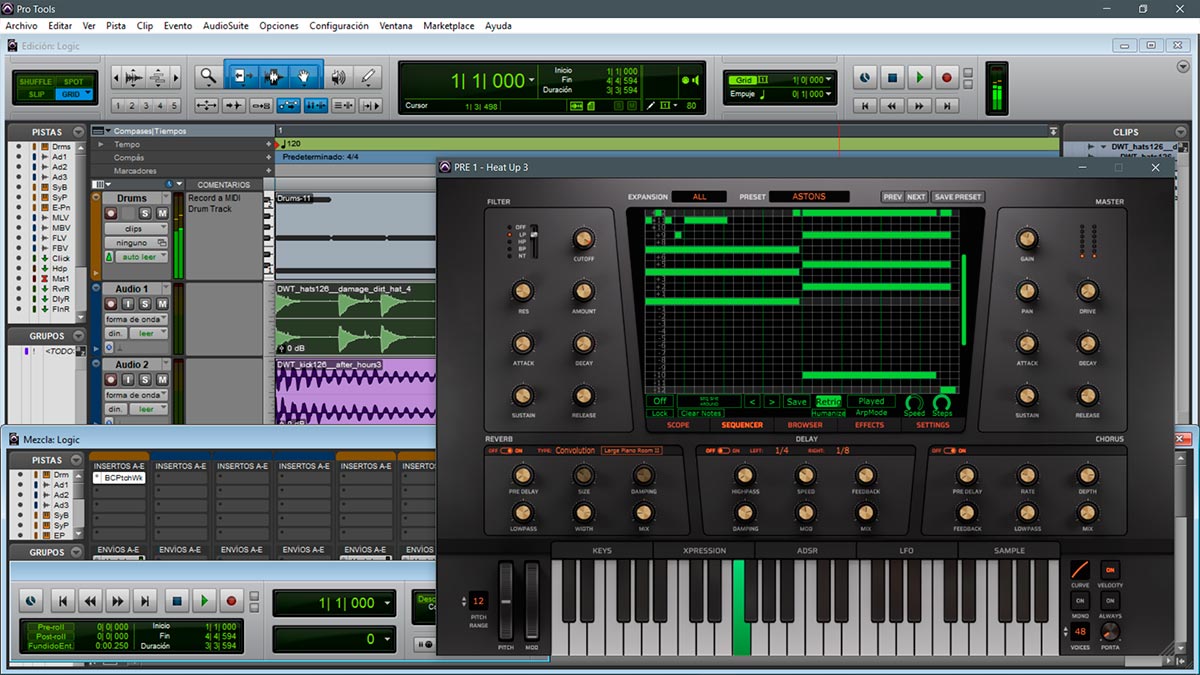Open the Ventana menu
The height and width of the screenshot is (675, 1200).
click(396, 25)
